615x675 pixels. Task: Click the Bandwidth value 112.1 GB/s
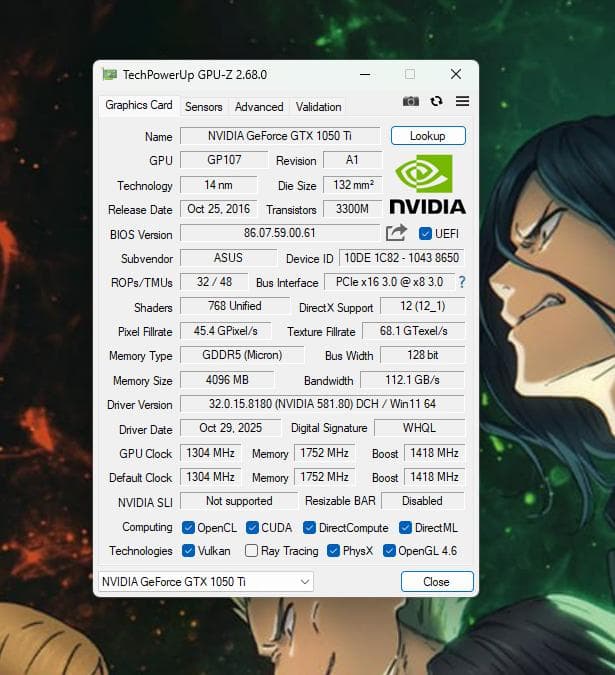[x=412, y=380]
